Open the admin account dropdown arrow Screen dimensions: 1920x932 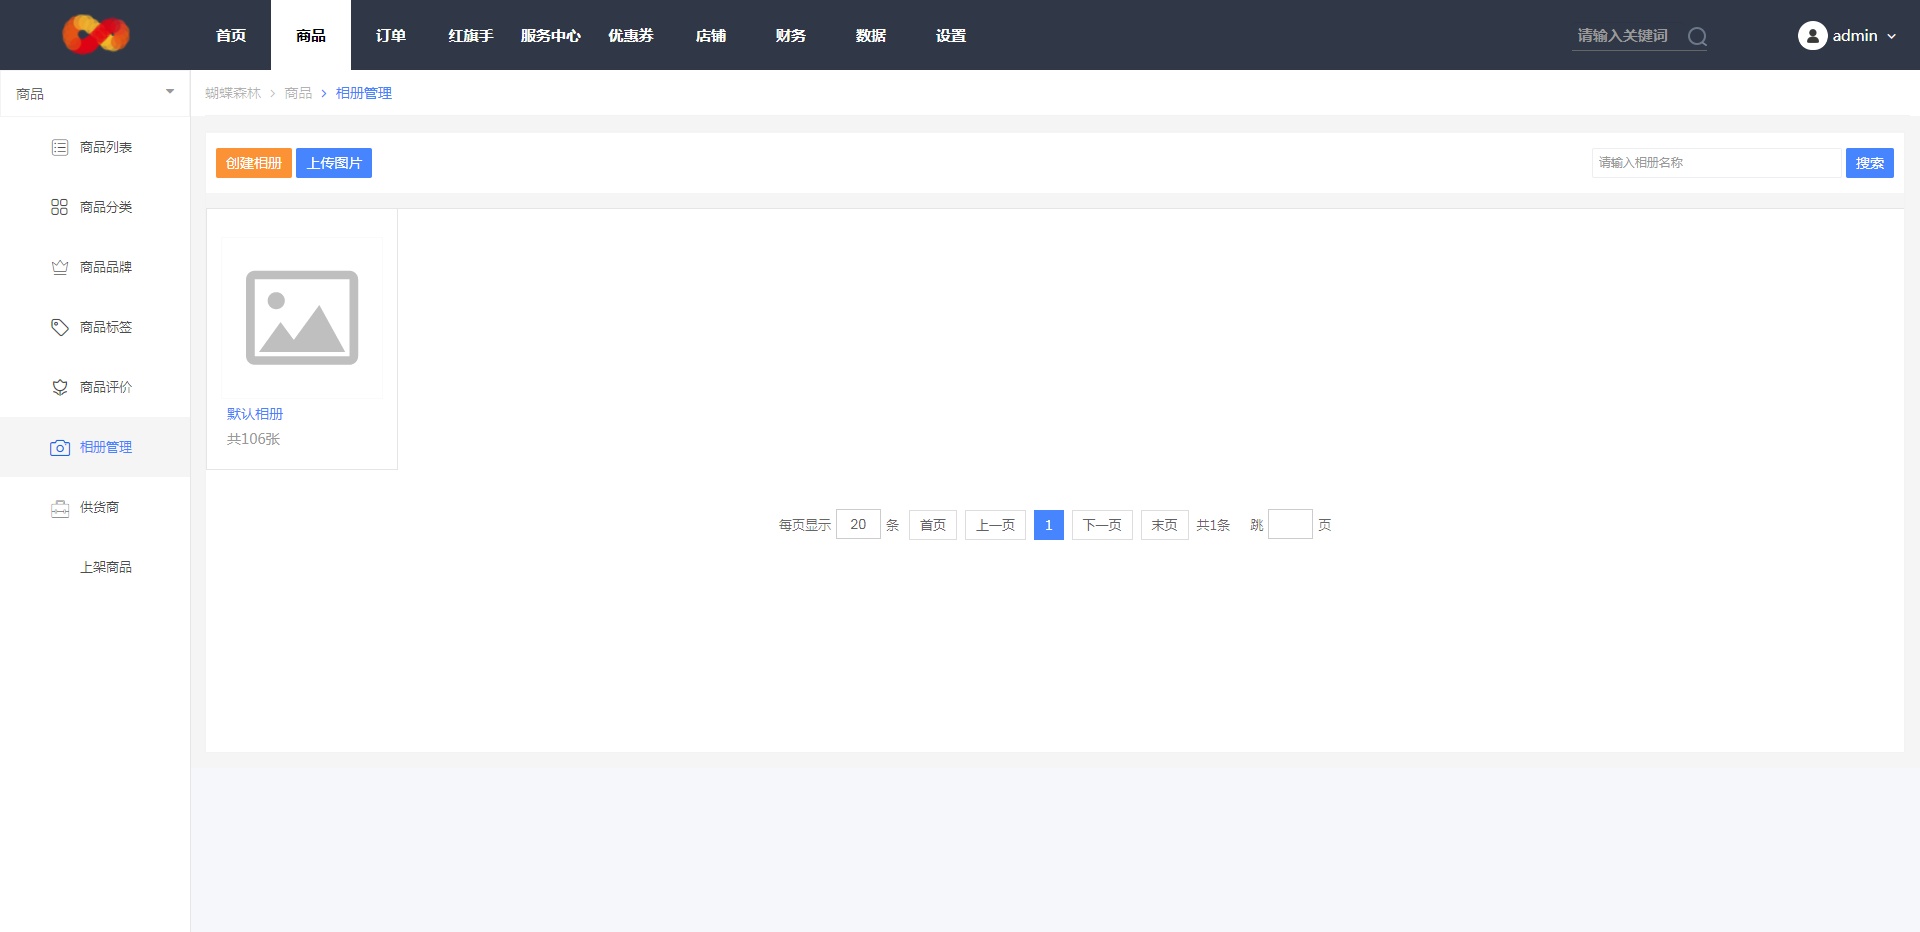[x=1891, y=37]
